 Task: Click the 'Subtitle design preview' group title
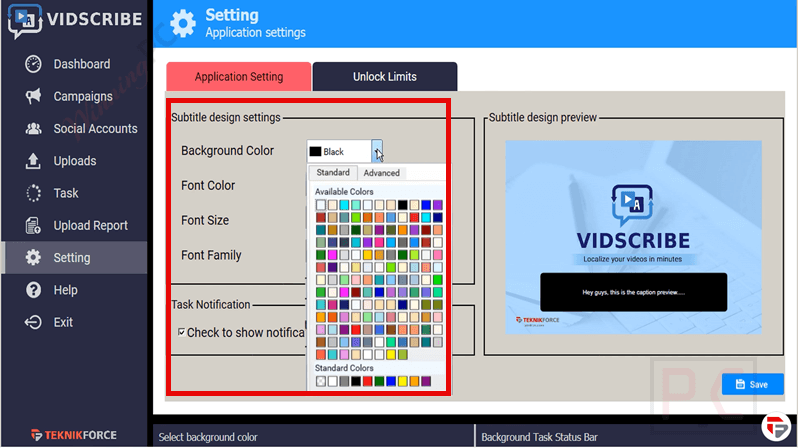[543, 118]
